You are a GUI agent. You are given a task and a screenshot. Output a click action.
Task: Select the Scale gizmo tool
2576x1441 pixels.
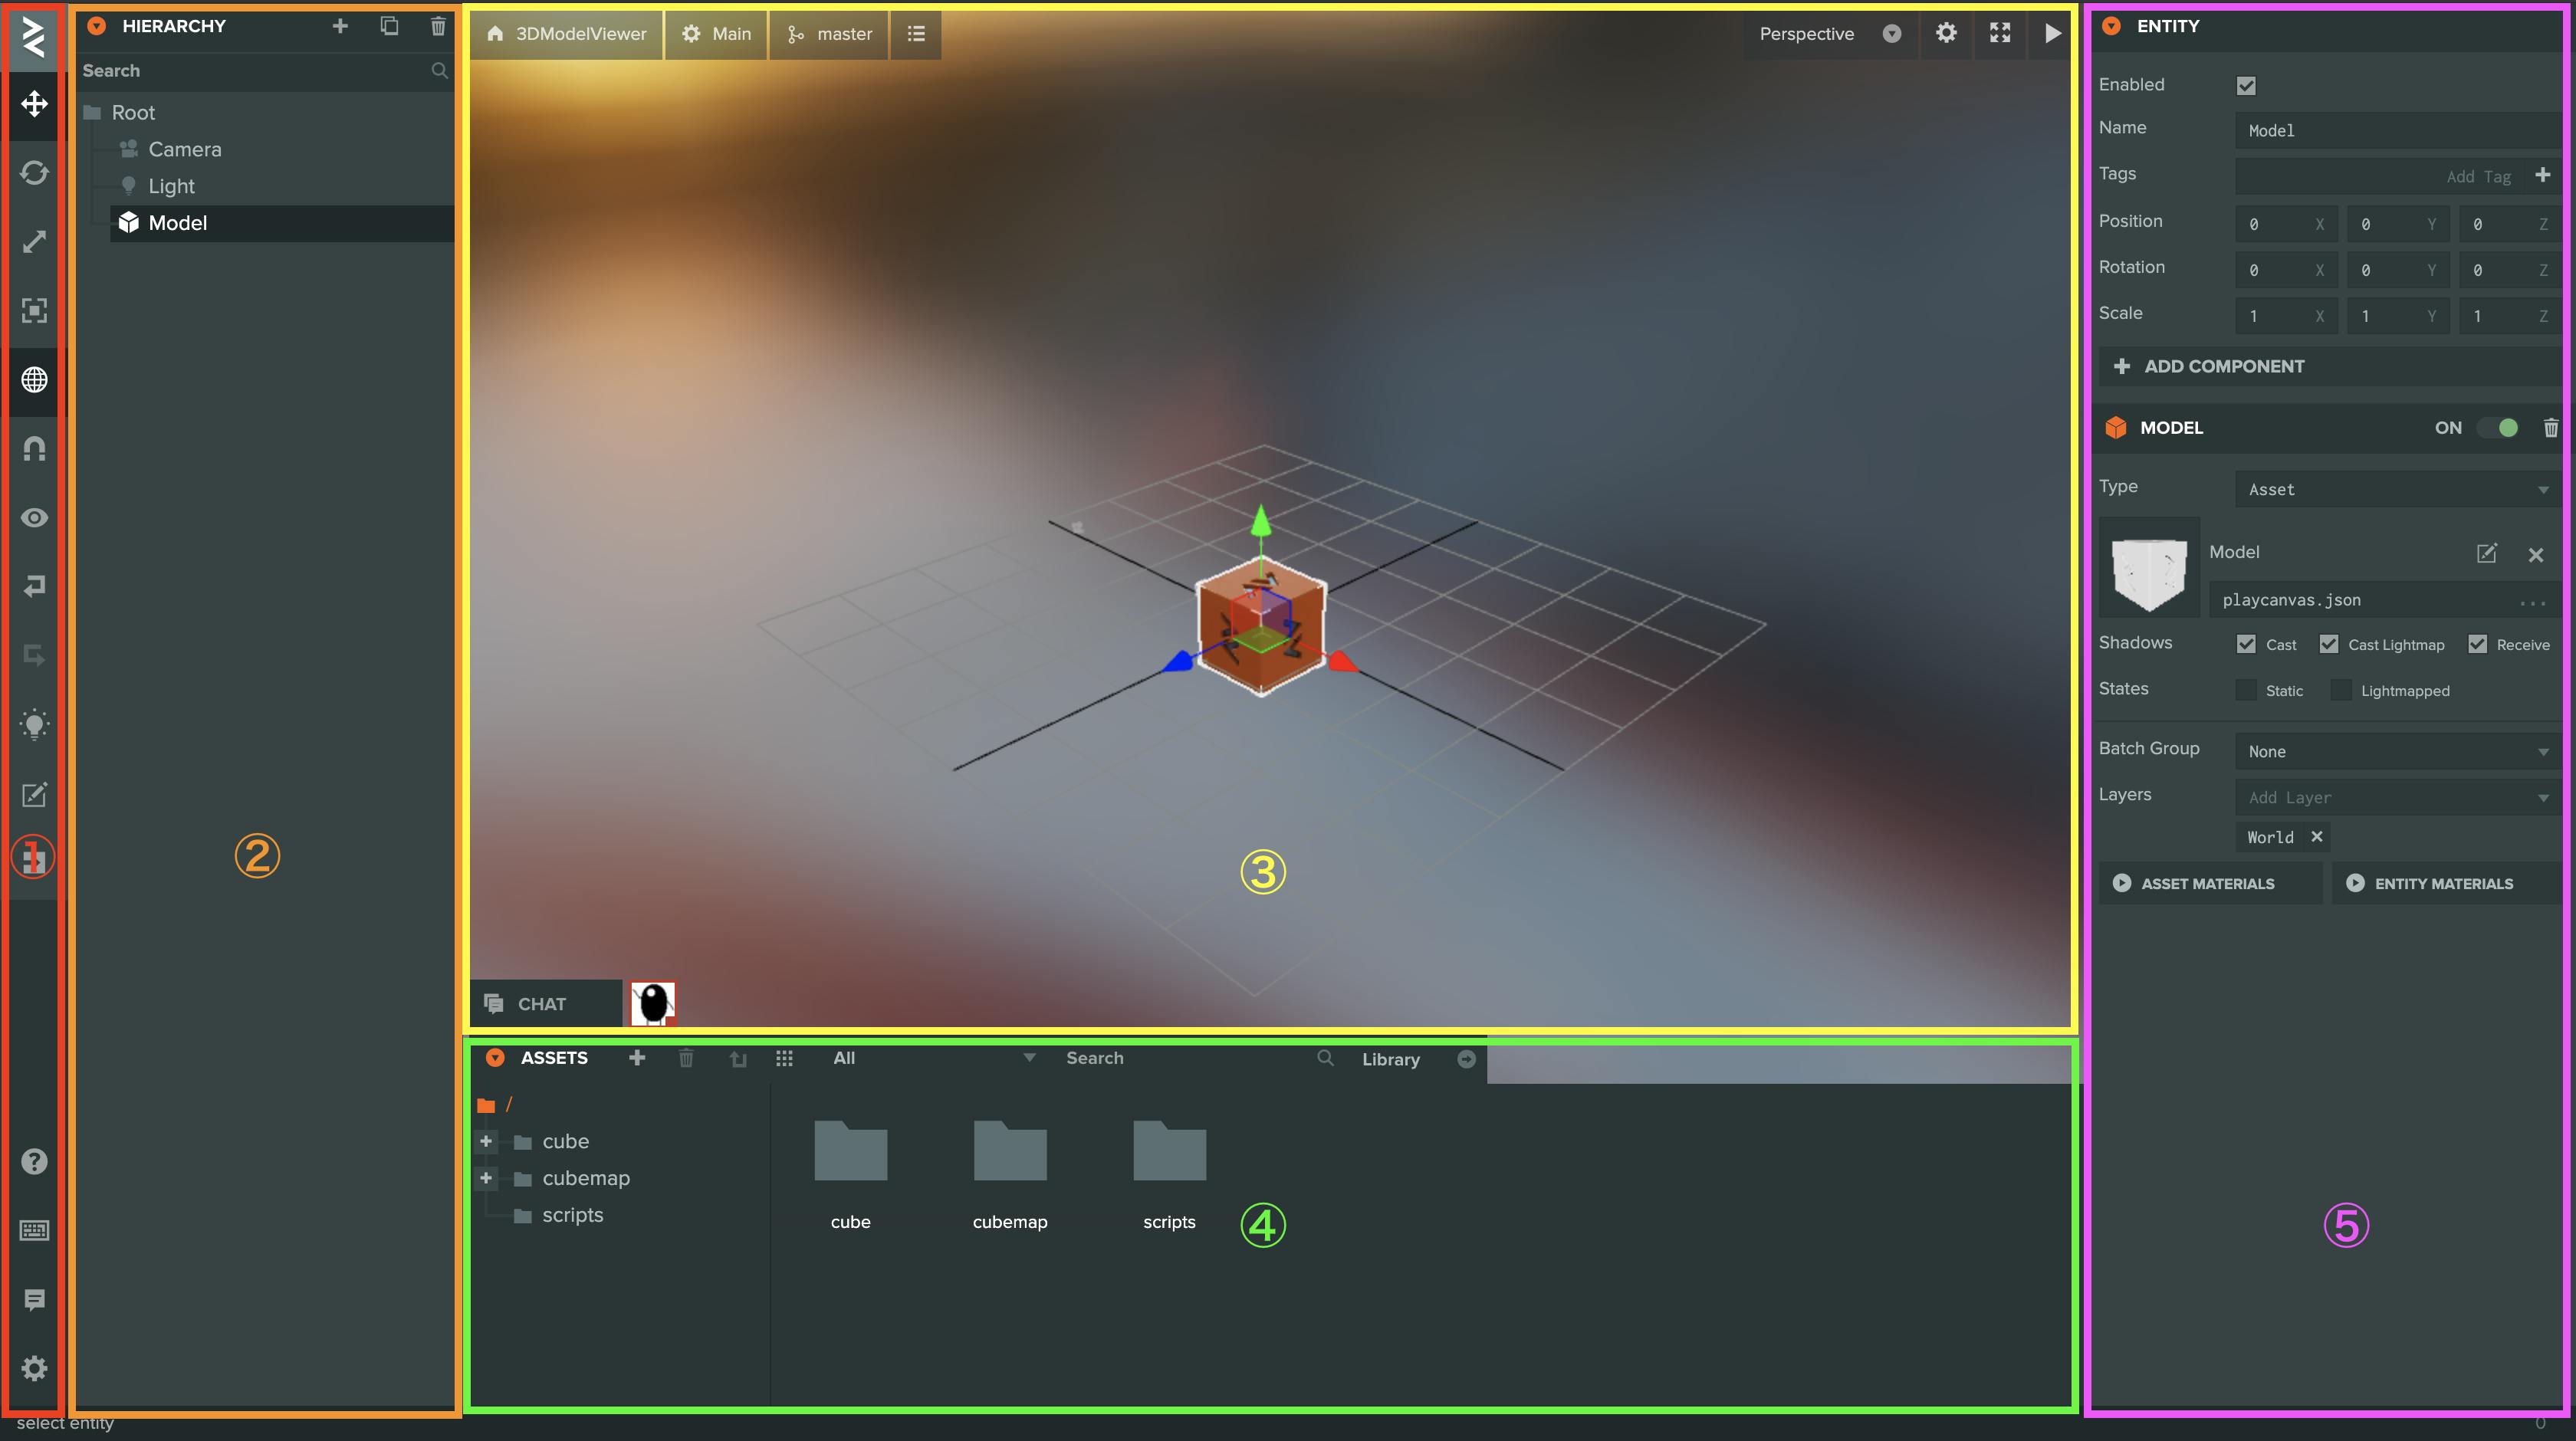tap(34, 242)
